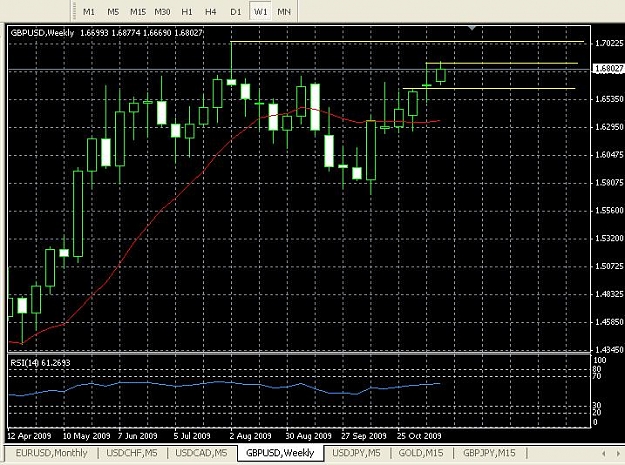The height and width of the screenshot is (465, 625).
Task: Change chart to H4 timeframe
Action: [210, 12]
